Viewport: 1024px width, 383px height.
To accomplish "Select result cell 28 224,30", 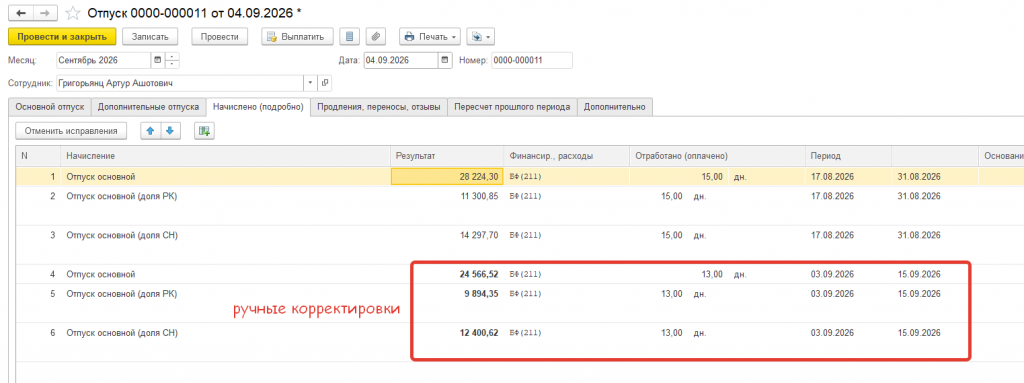I will point(447,176).
